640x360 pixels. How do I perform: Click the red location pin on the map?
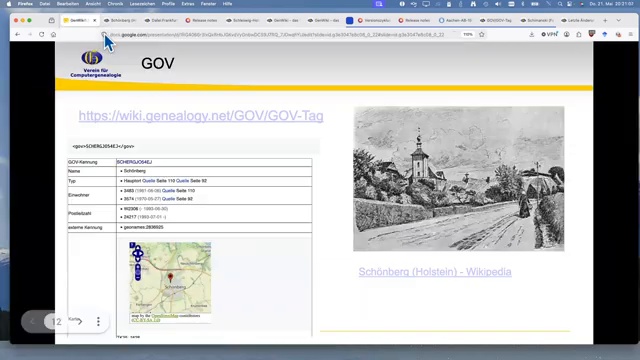coord(170,277)
